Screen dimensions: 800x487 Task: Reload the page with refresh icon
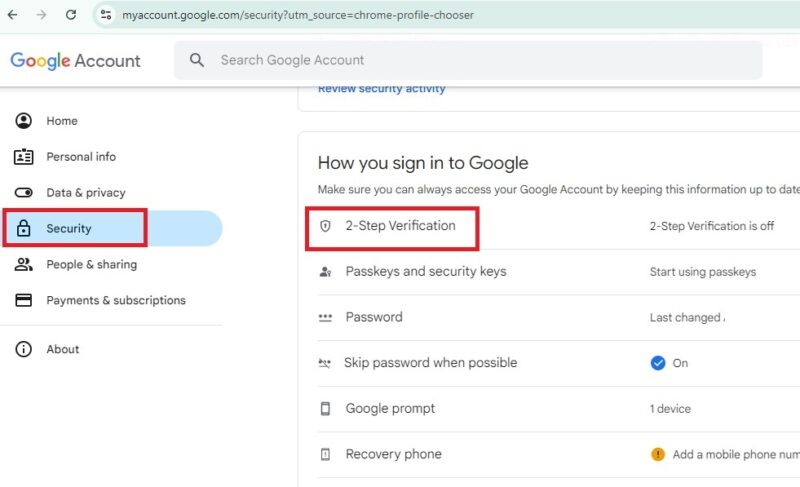(x=71, y=15)
